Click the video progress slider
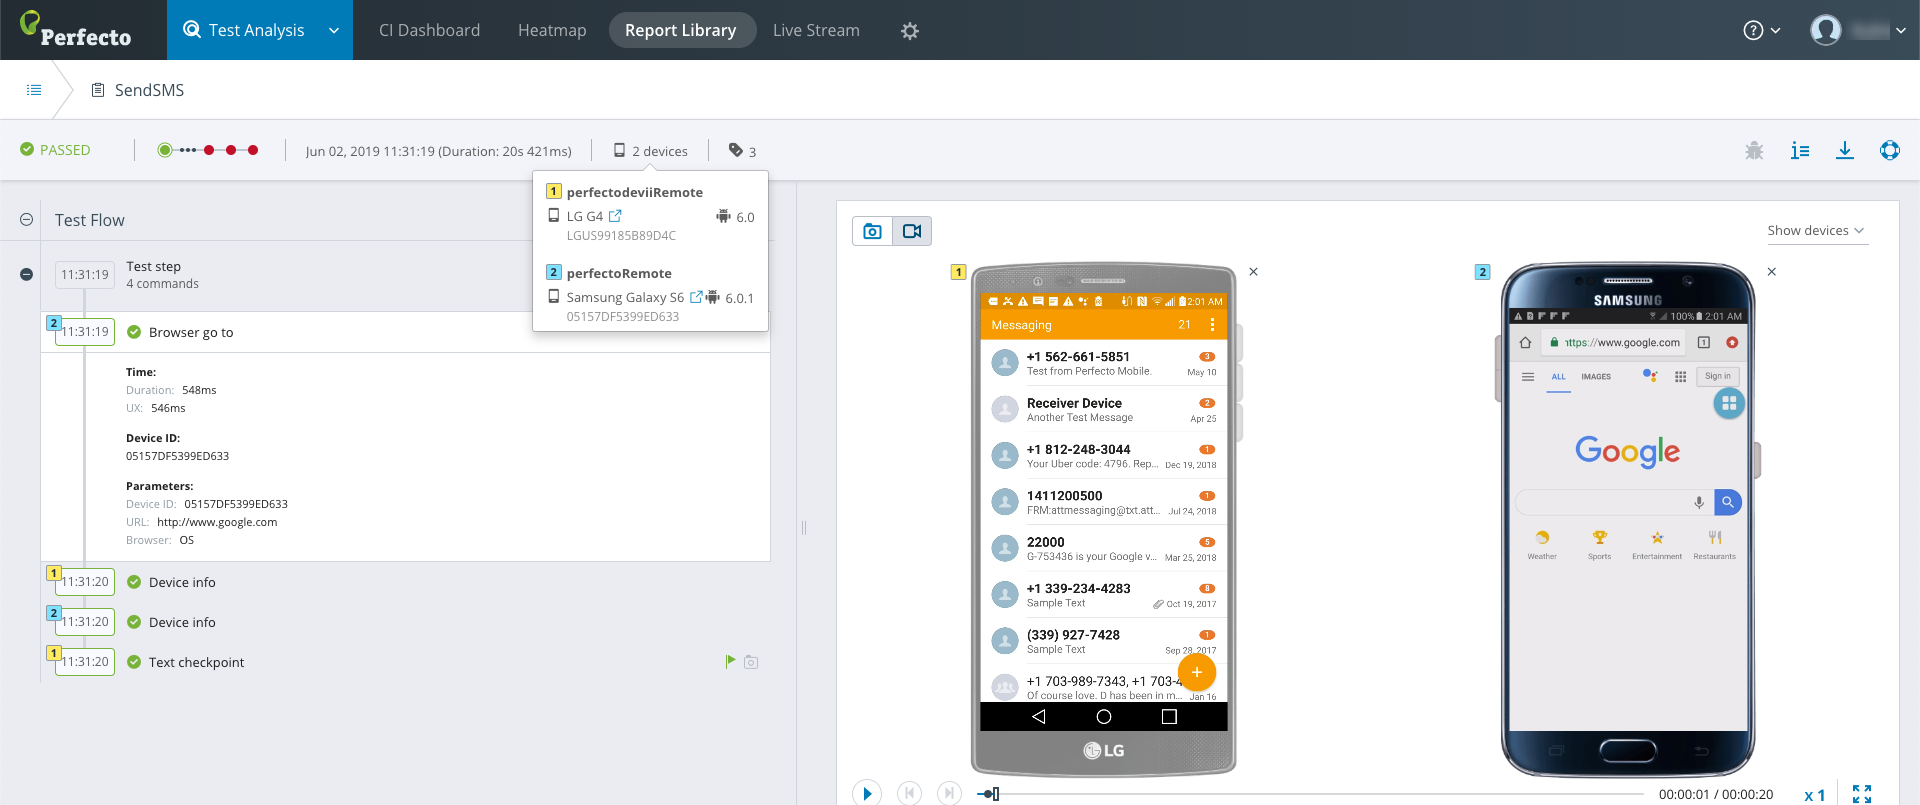 coord(1311,794)
